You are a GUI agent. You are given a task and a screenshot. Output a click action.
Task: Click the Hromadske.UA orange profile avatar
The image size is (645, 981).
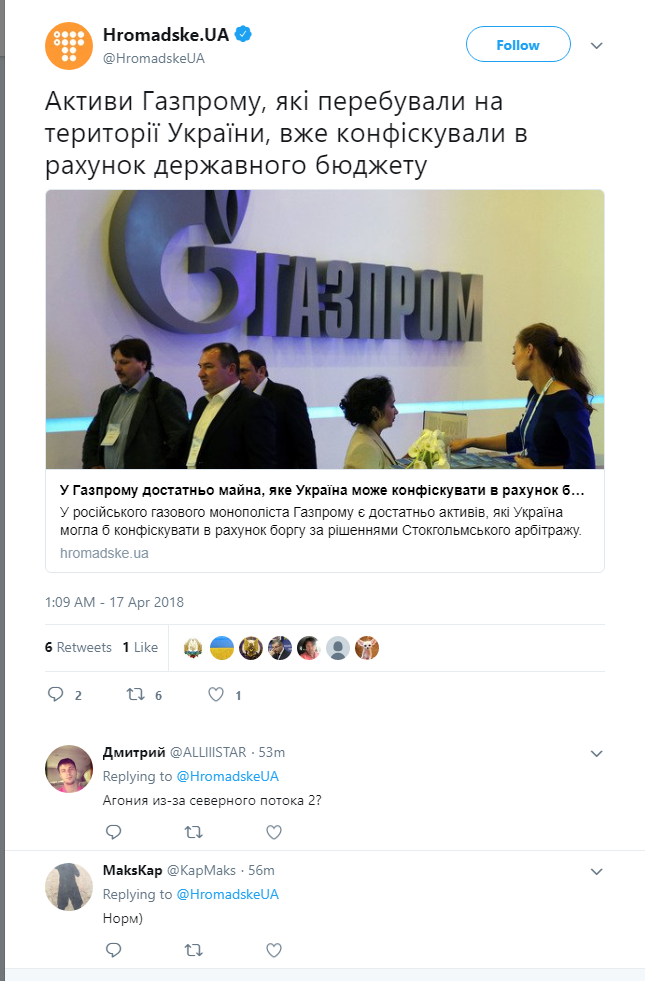click(69, 46)
